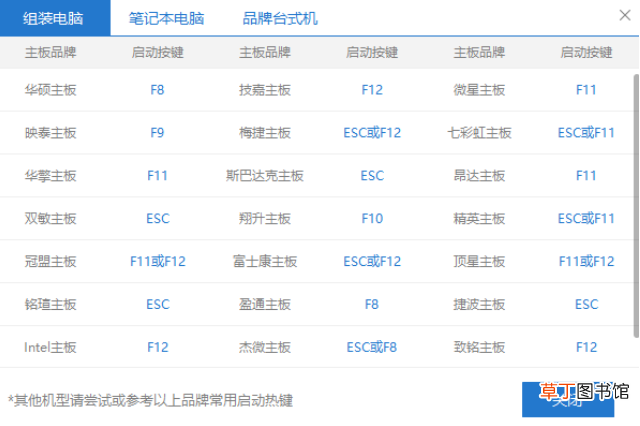Screen dimensions: 640x426
Task: Click the 捷波主板 brand cell
Action: (479, 304)
